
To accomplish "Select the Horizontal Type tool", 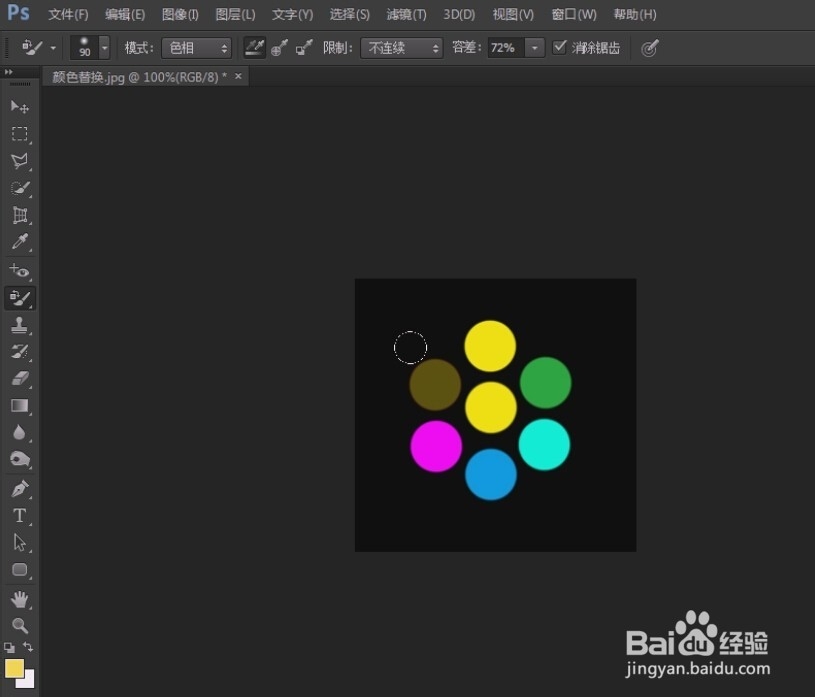I will [20, 515].
